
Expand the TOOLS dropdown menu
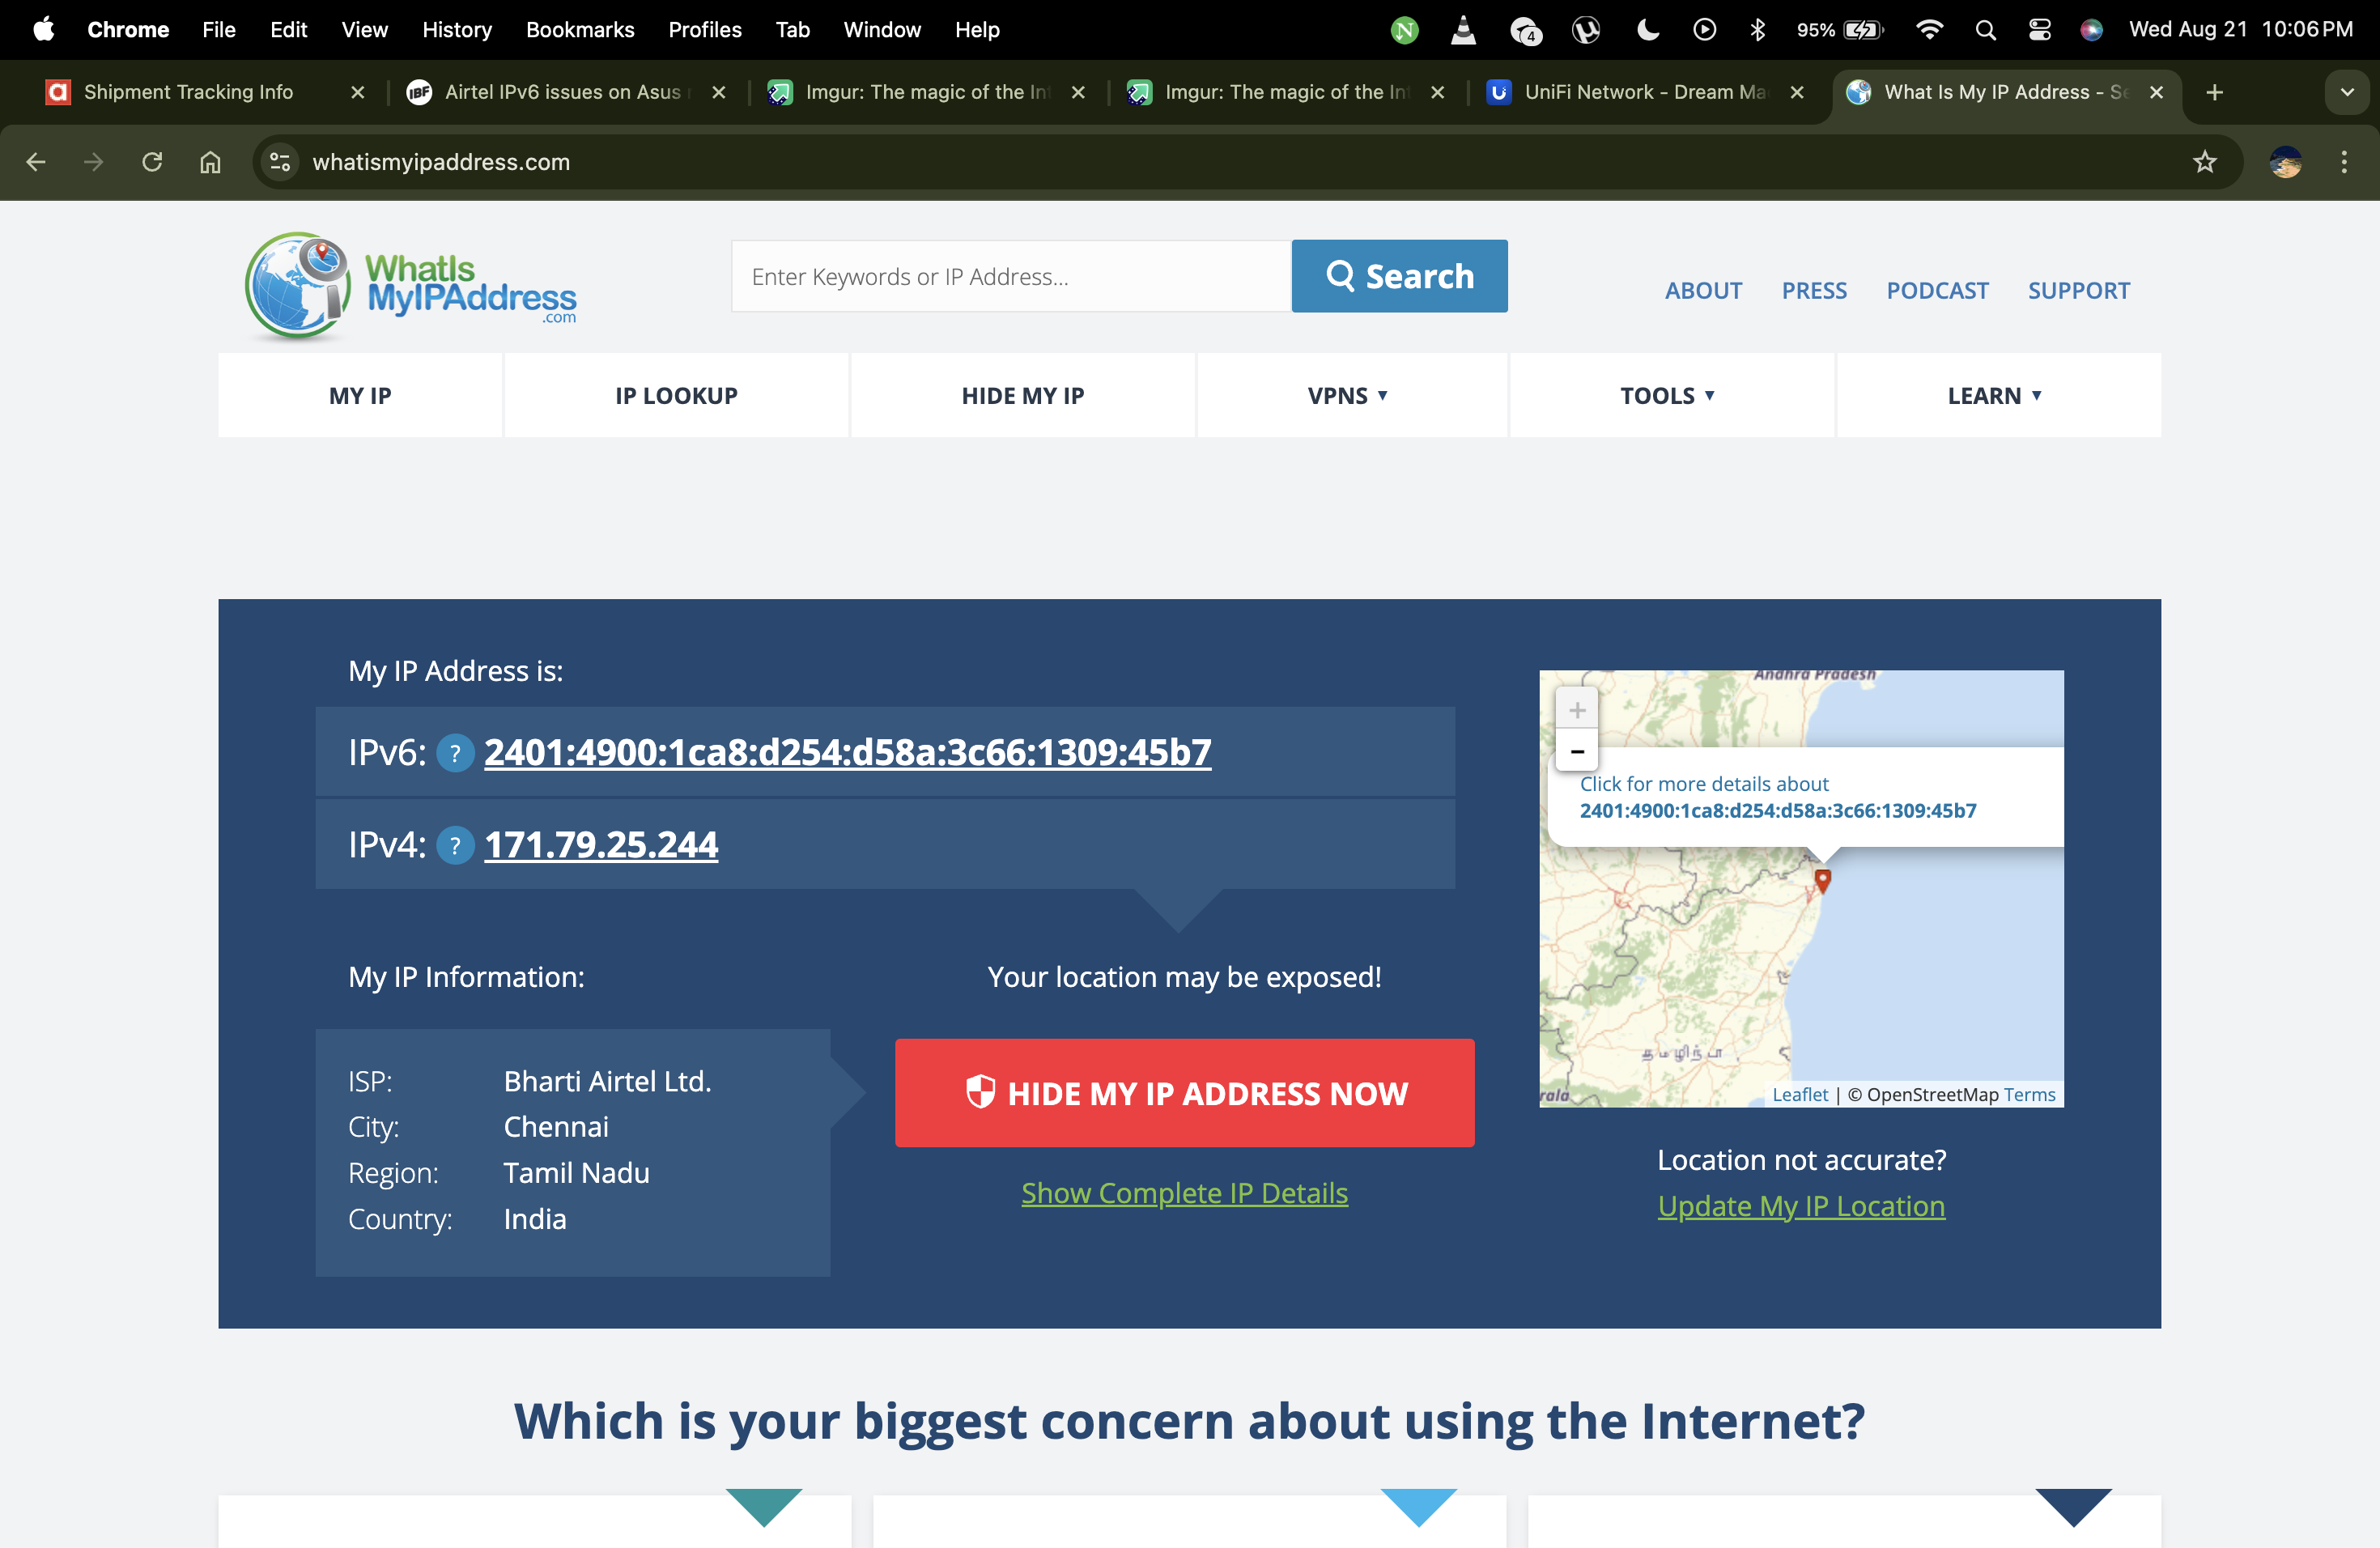[x=1667, y=396]
